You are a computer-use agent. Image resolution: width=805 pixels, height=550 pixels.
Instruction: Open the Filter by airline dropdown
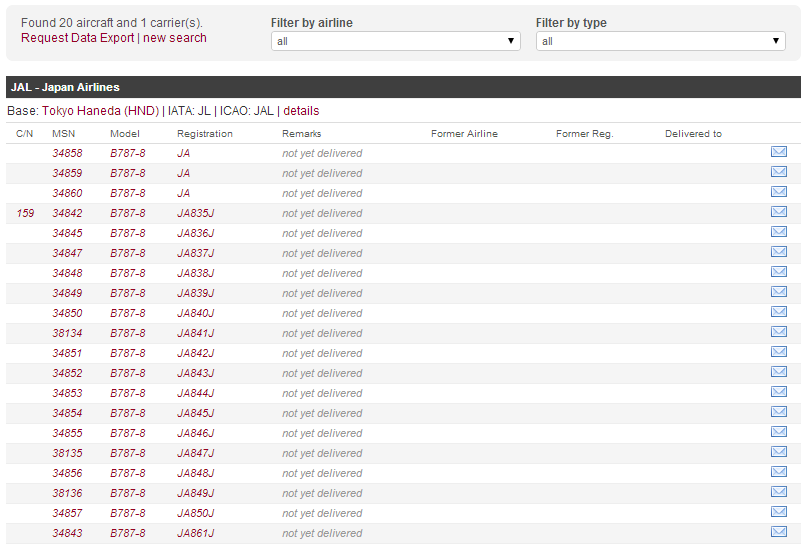pos(395,41)
